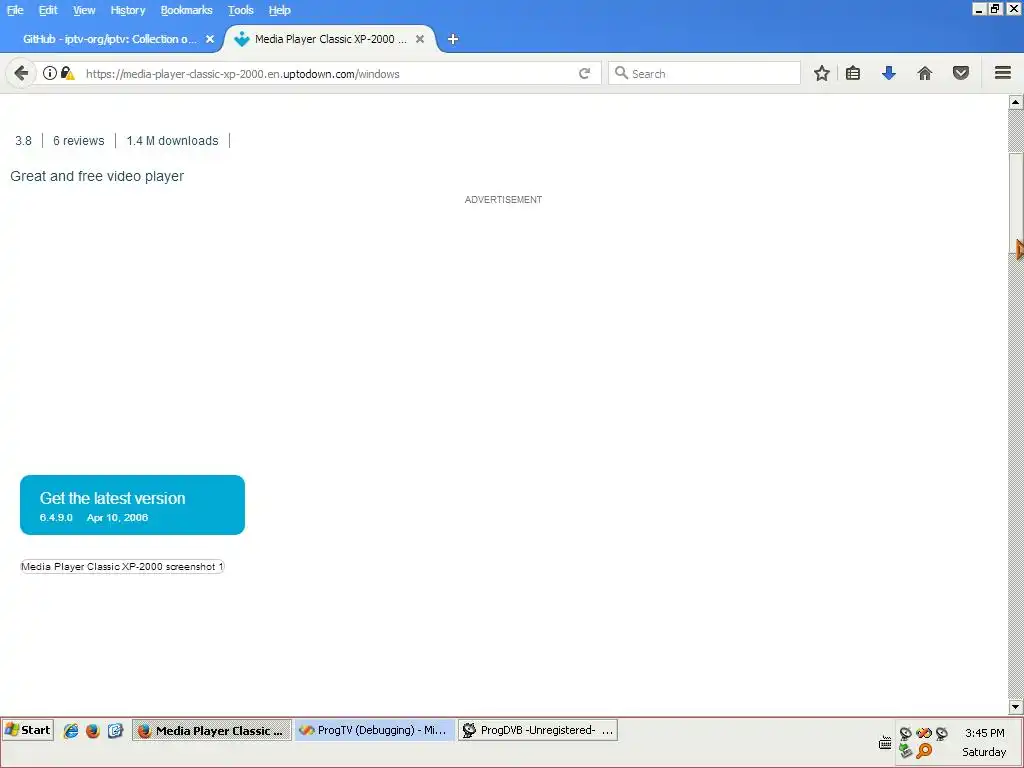This screenshot has width=1024, height=768.
Task: Click the vertical scrollbar thumb
Action: pyautogui.click(x=1016, y=202)
